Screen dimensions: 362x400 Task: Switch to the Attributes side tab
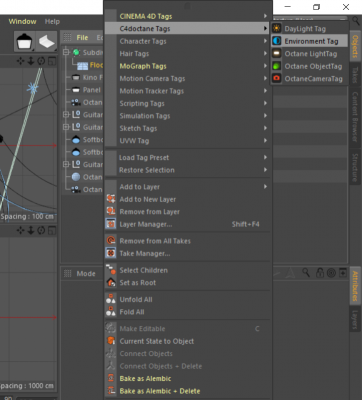point(355,286)
